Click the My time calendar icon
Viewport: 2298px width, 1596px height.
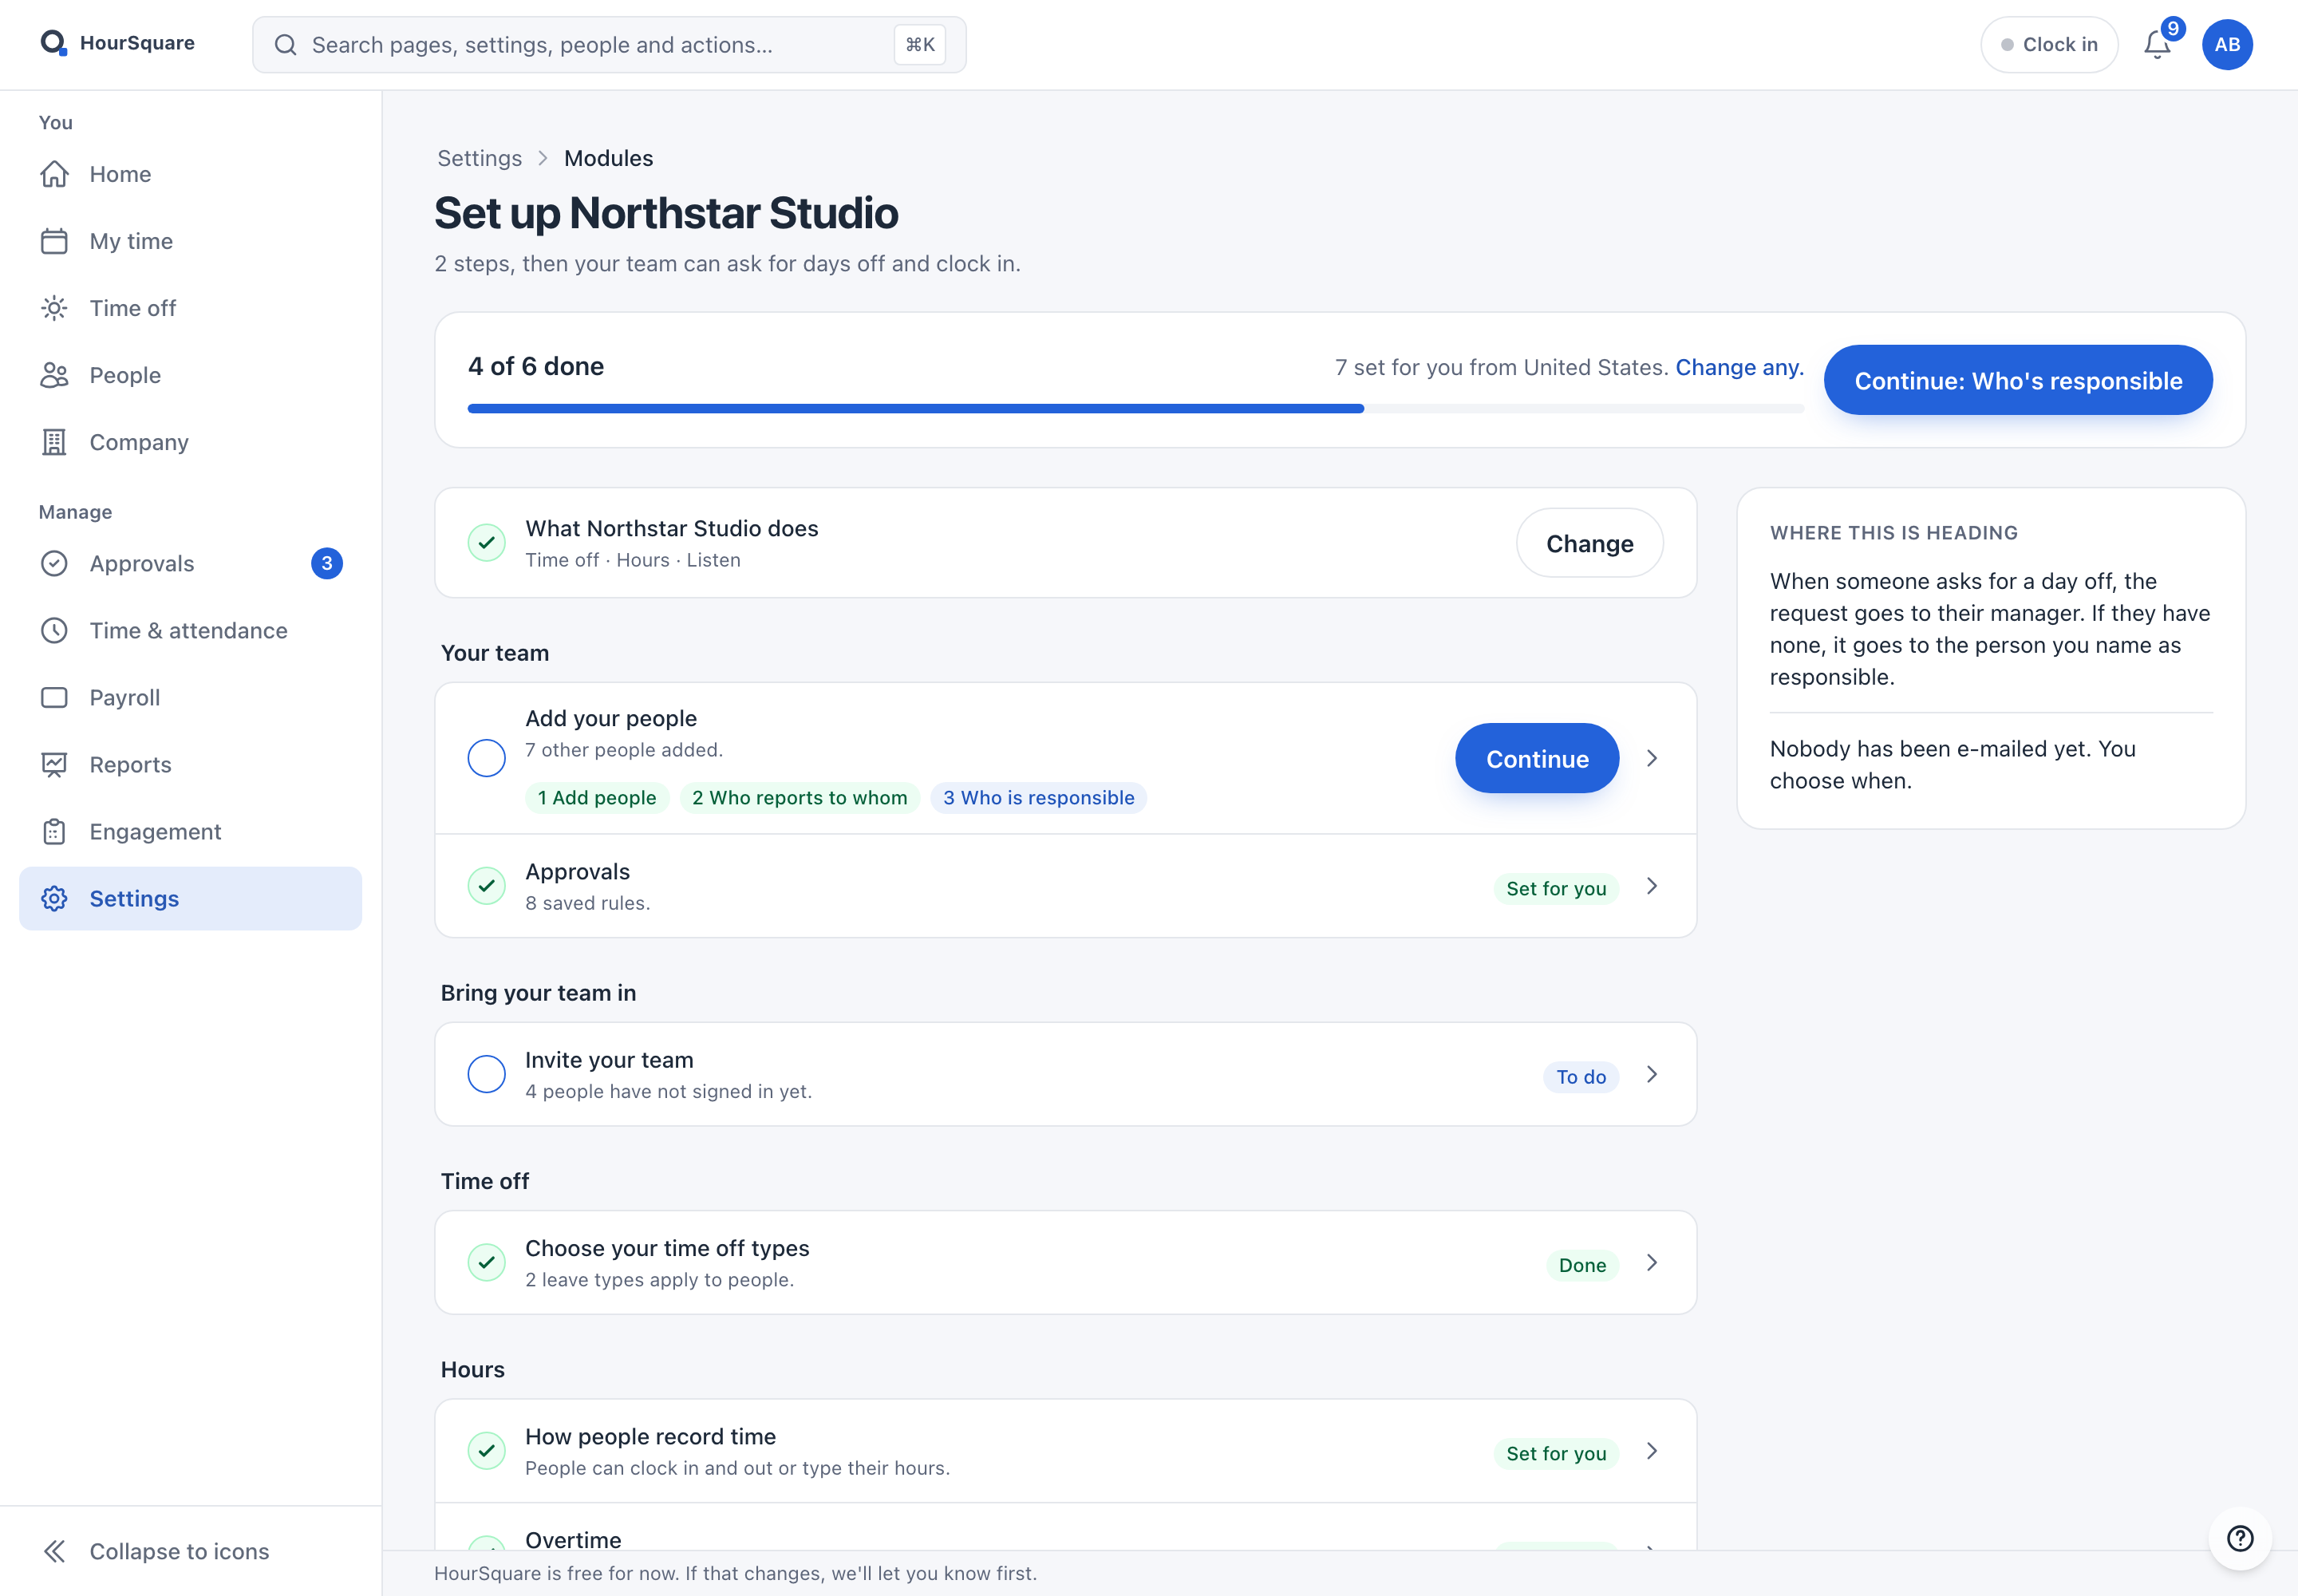[x=54, y=241]
